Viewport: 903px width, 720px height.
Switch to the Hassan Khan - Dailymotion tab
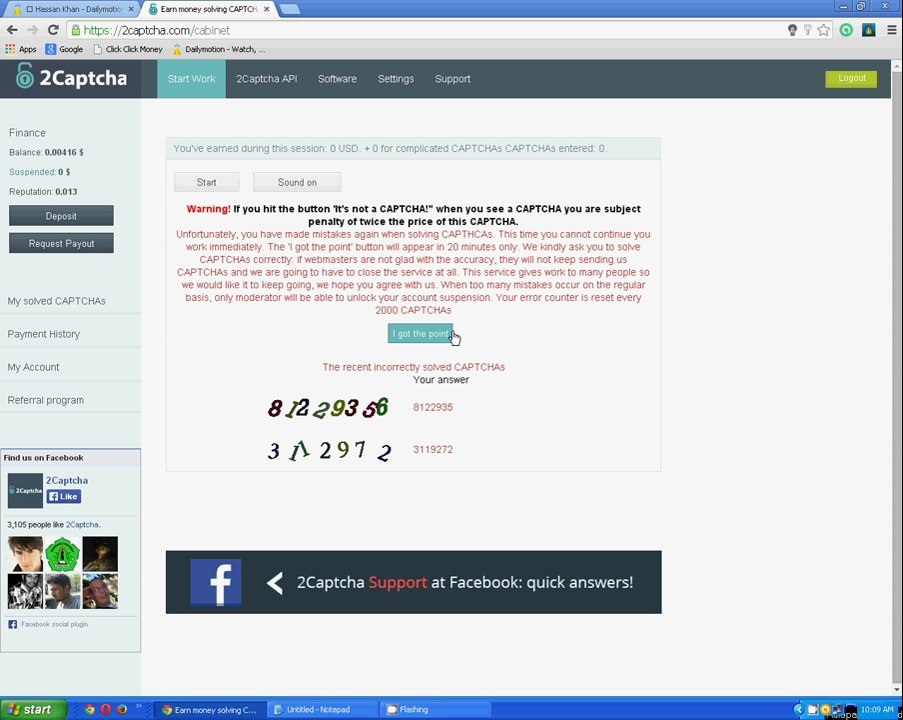coord(72,9)
